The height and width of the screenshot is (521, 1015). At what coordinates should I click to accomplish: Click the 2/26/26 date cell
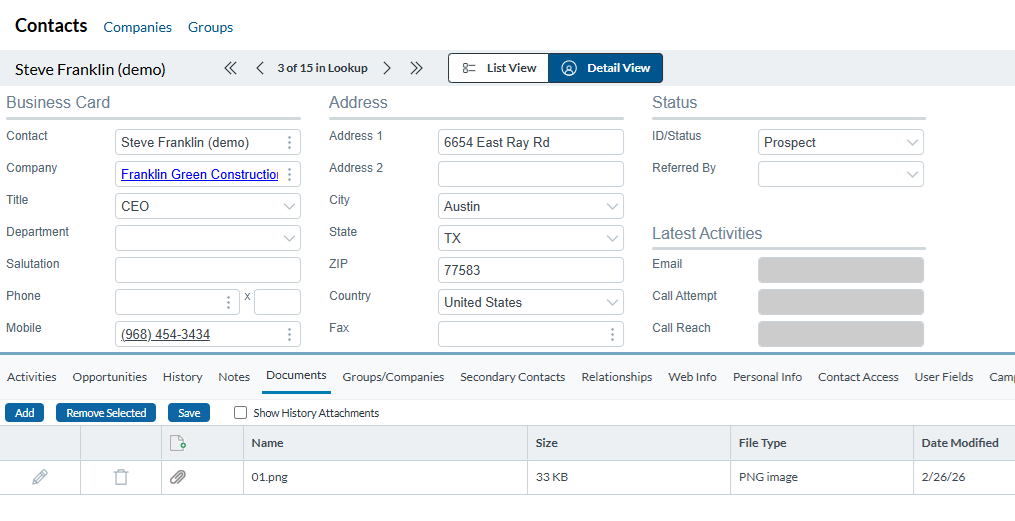pos(965,477)
